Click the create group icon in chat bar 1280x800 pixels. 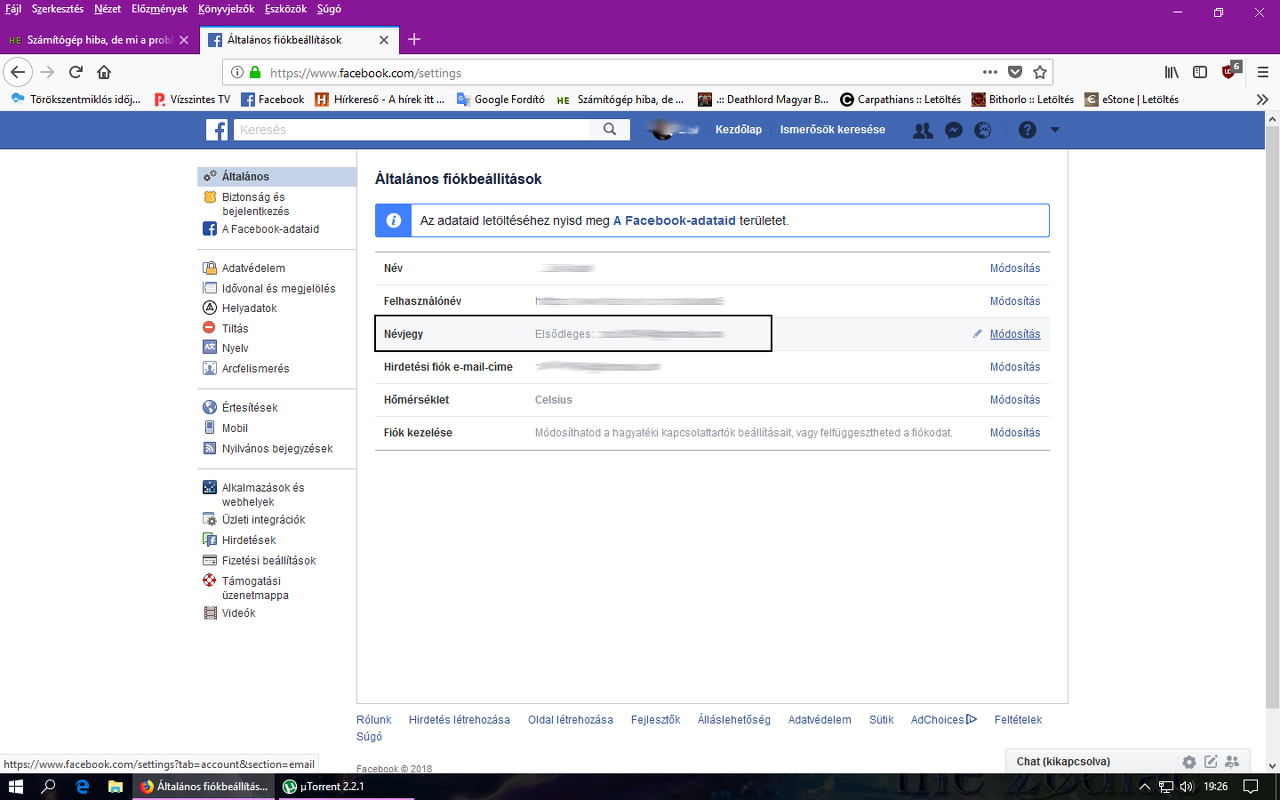coord(1231,762)
